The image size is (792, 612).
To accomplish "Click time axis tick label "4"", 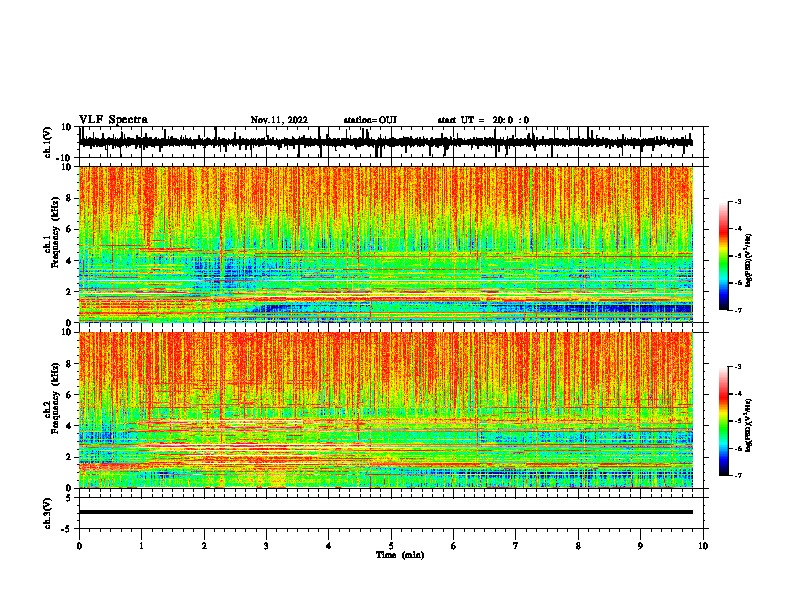I will [x=329, y=546].
